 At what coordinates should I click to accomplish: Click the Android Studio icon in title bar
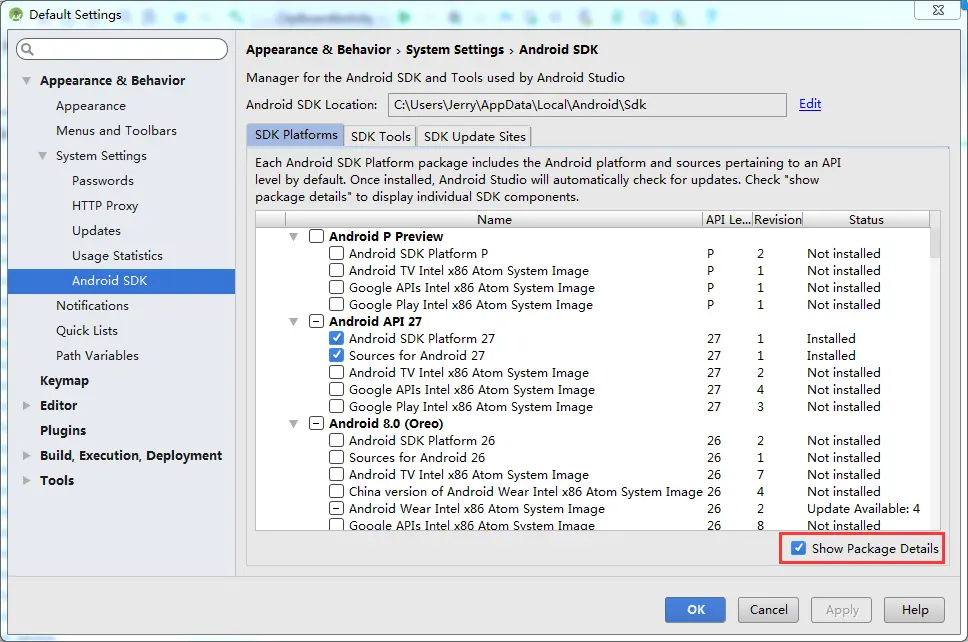click(x=15, y=14)
